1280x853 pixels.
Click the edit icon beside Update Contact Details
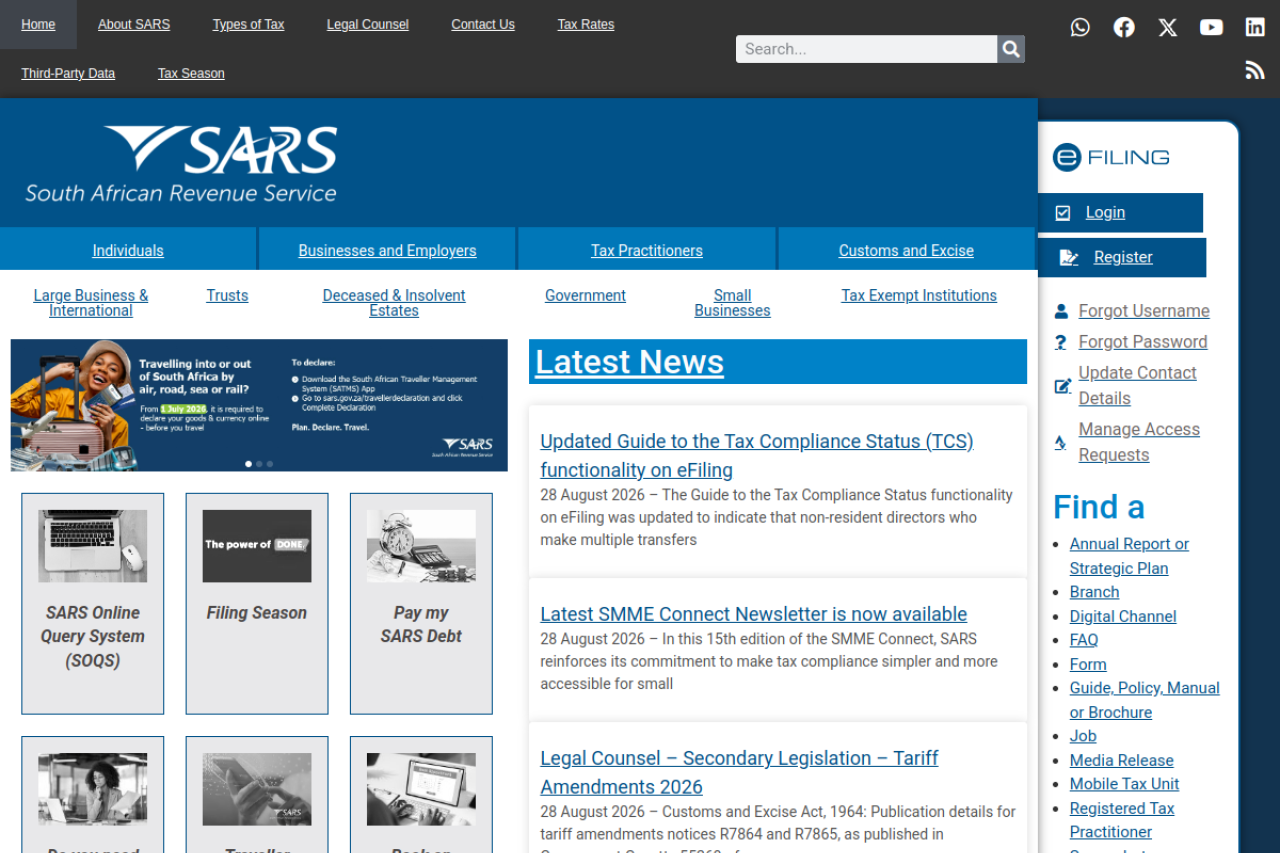pyautogui.click(x=1062, y=386)
